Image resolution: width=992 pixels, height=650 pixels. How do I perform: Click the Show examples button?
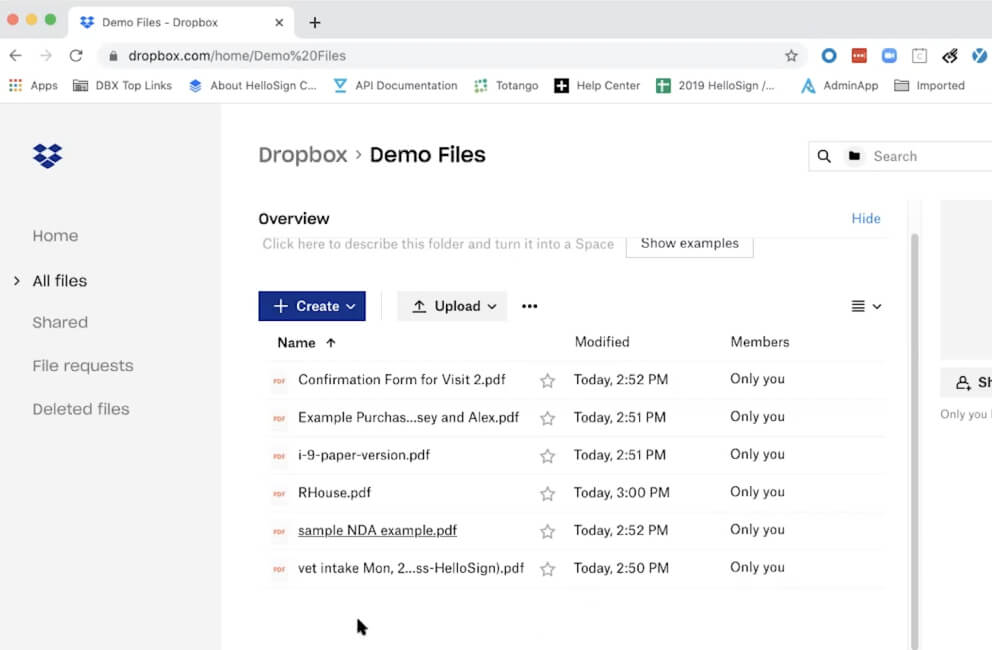click(x=690, y=244)
